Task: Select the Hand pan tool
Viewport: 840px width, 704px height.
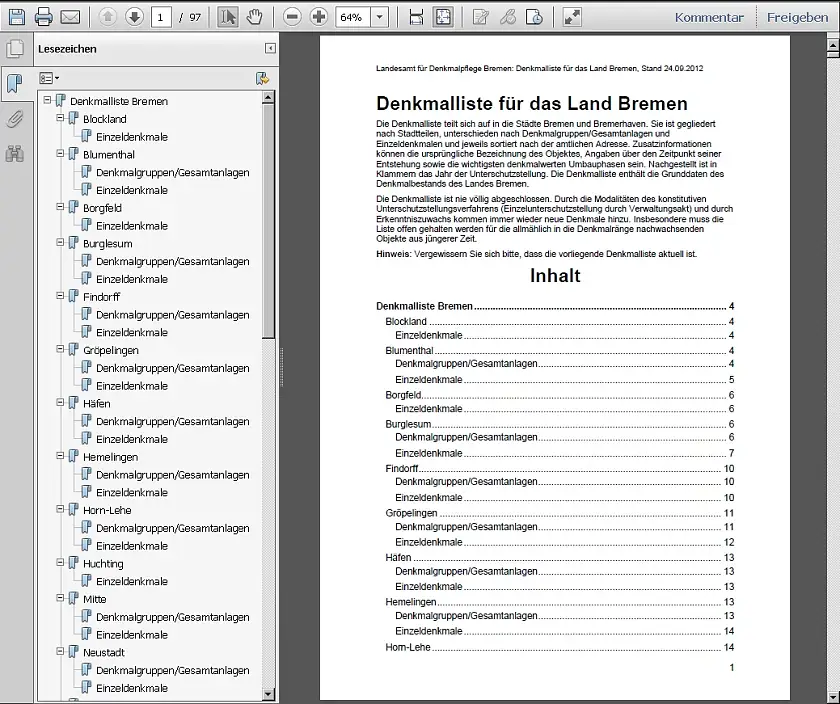Action: [x=254, y=17]
